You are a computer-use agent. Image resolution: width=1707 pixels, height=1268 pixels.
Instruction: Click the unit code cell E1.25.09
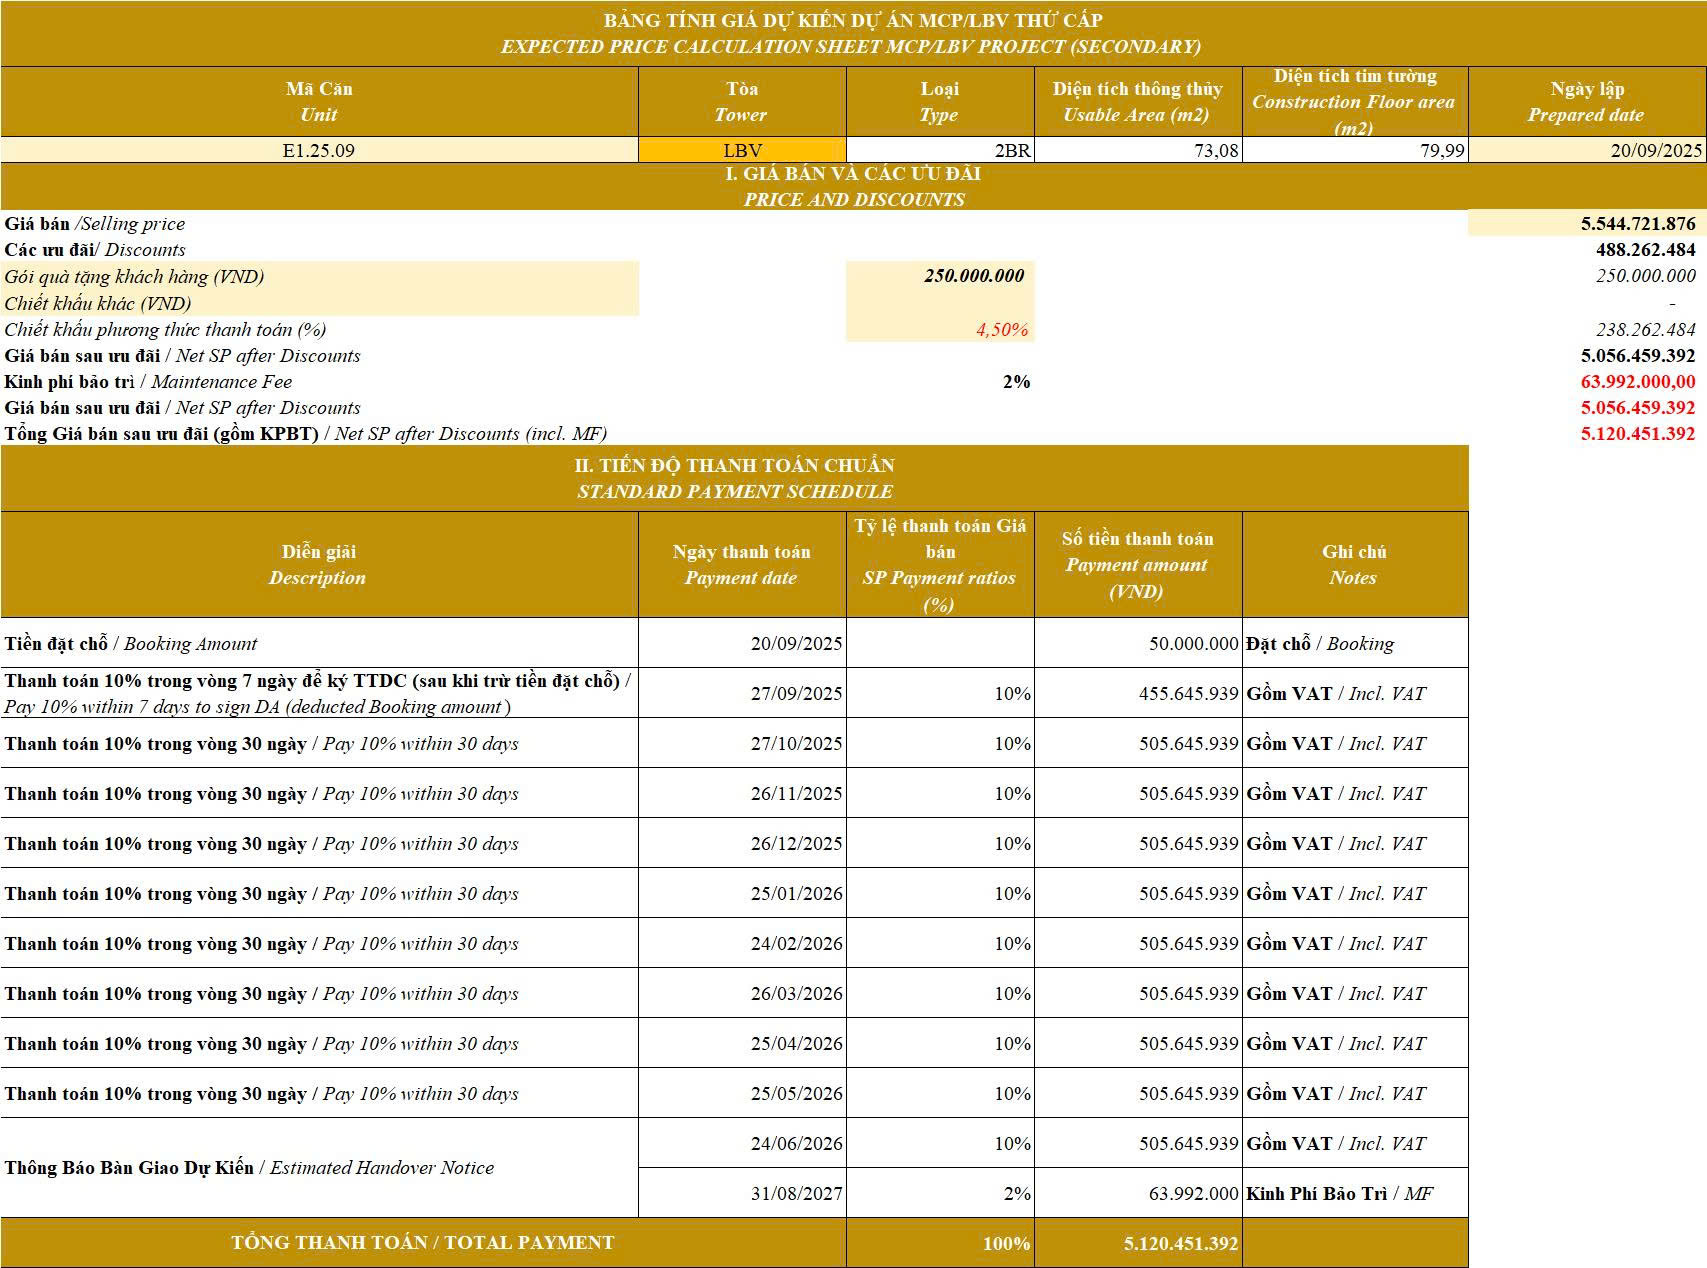pyautogui.click(x=319, y=150)
